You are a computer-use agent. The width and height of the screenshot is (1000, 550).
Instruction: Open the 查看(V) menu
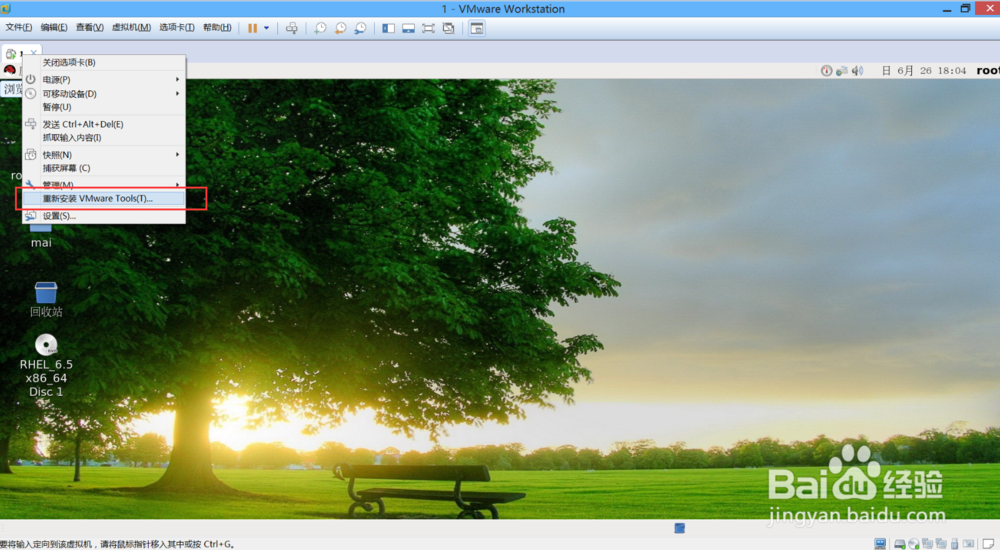pyautogui.click(x=89, y=27)
